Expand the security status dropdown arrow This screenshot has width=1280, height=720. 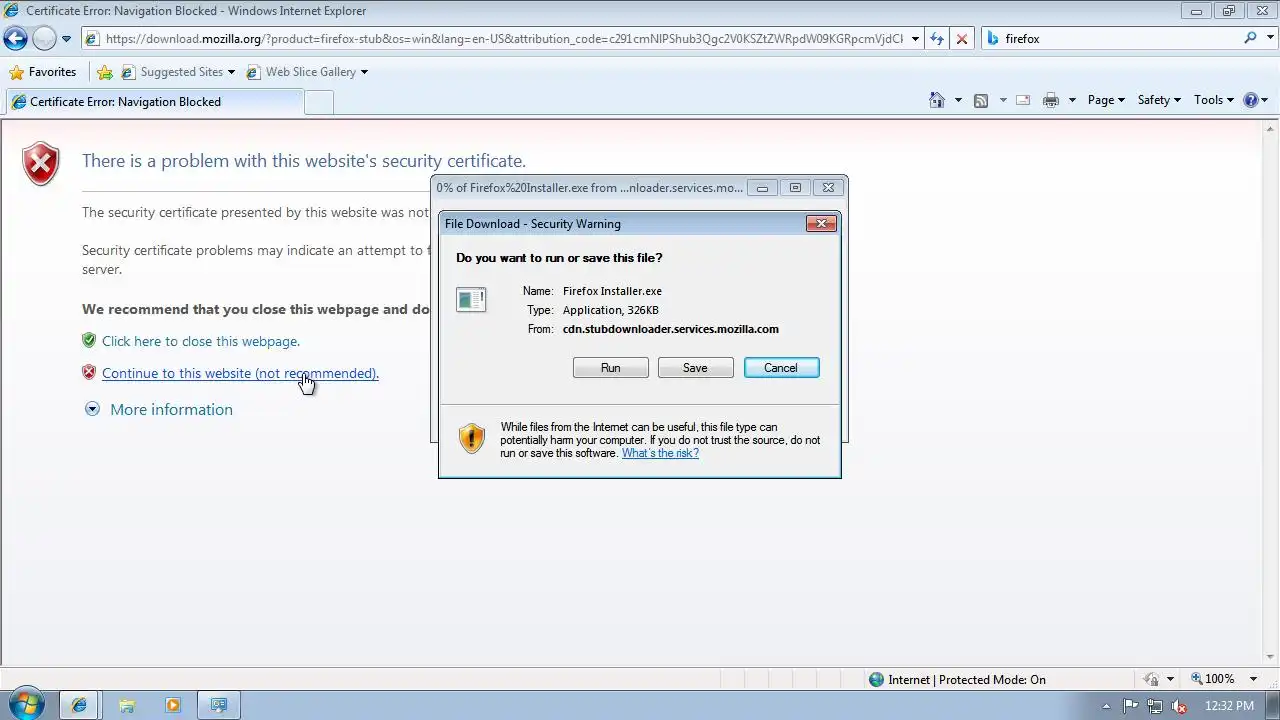coord(1170,680)
